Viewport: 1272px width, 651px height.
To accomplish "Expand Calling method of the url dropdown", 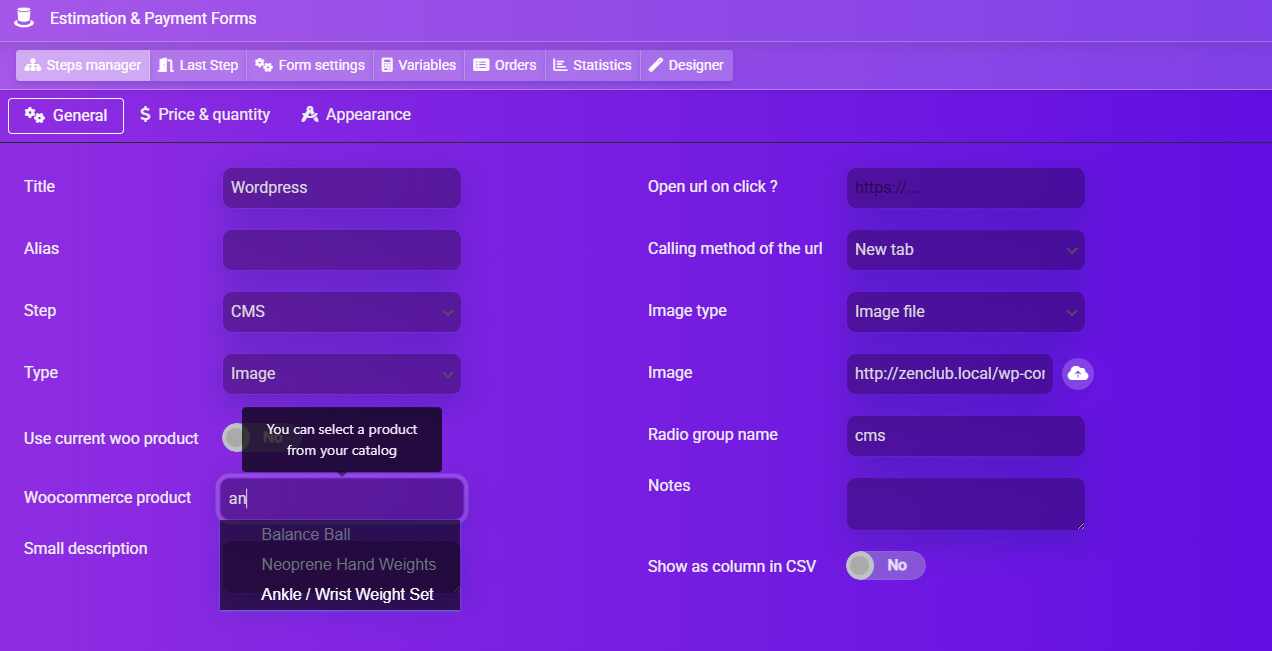I will click(966, 250).
